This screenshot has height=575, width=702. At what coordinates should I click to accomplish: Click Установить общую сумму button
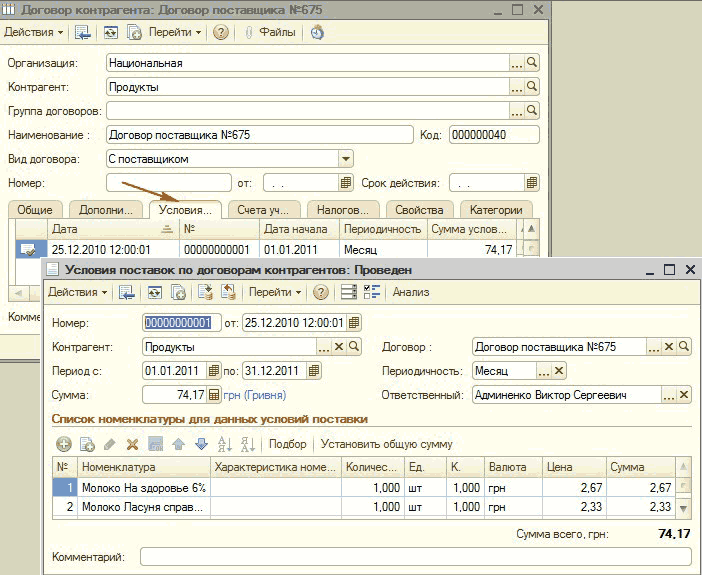[387, 444]
